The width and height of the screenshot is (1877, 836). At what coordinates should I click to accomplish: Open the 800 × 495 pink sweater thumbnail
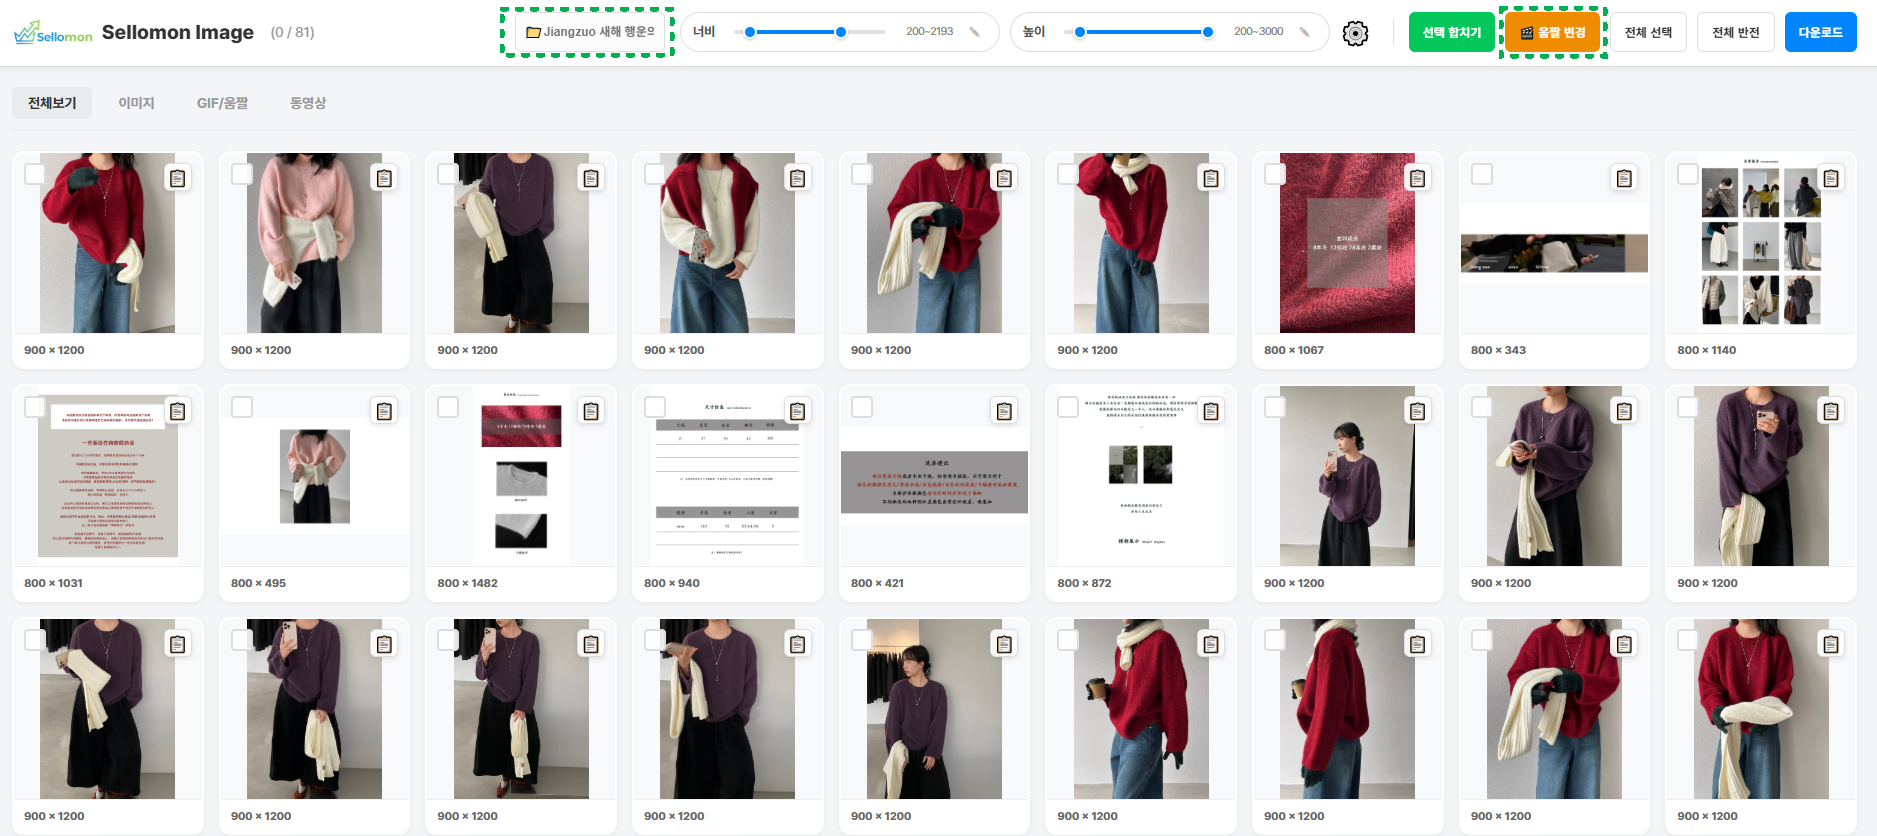click(x=314, y=476)
